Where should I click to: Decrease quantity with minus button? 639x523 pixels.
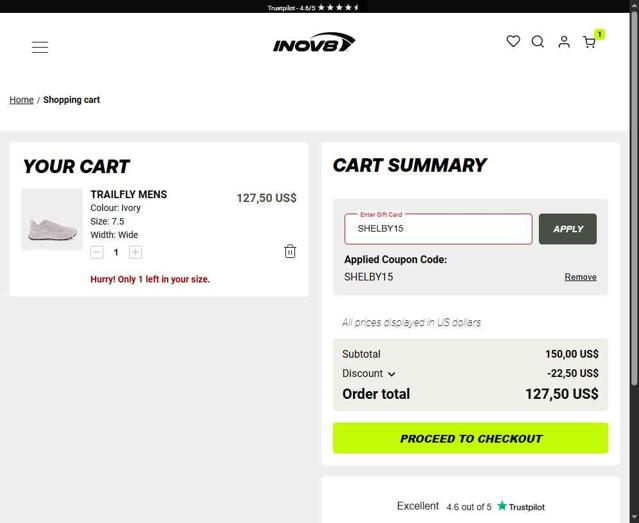(x=97, y=252)
